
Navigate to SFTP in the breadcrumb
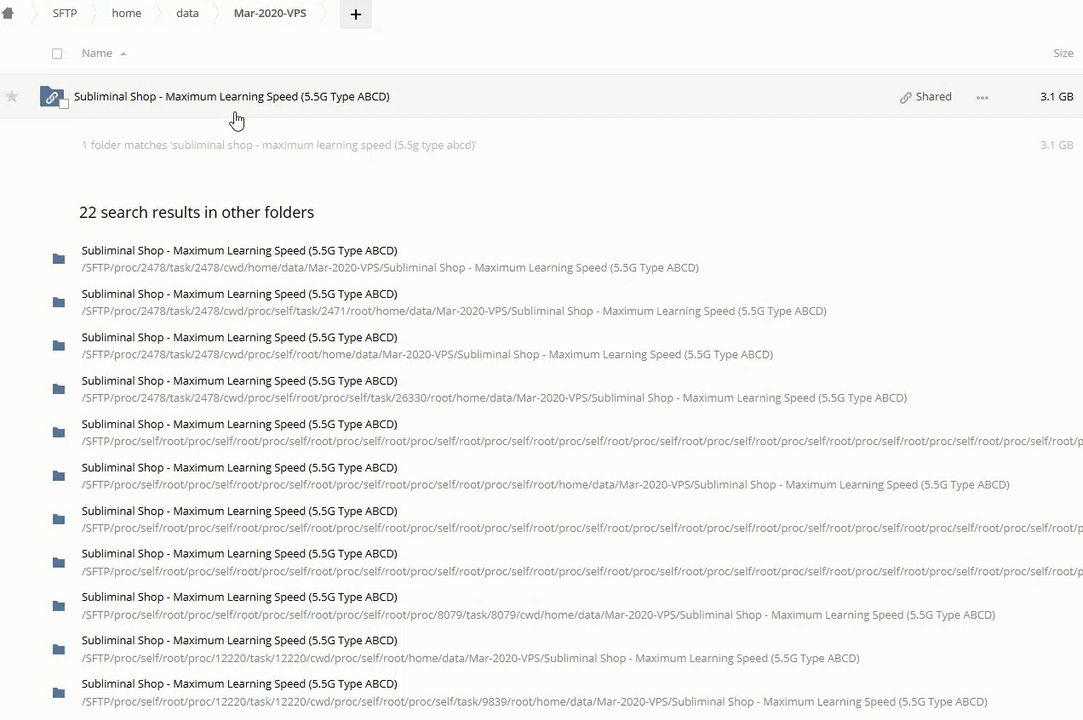(64, 13)
